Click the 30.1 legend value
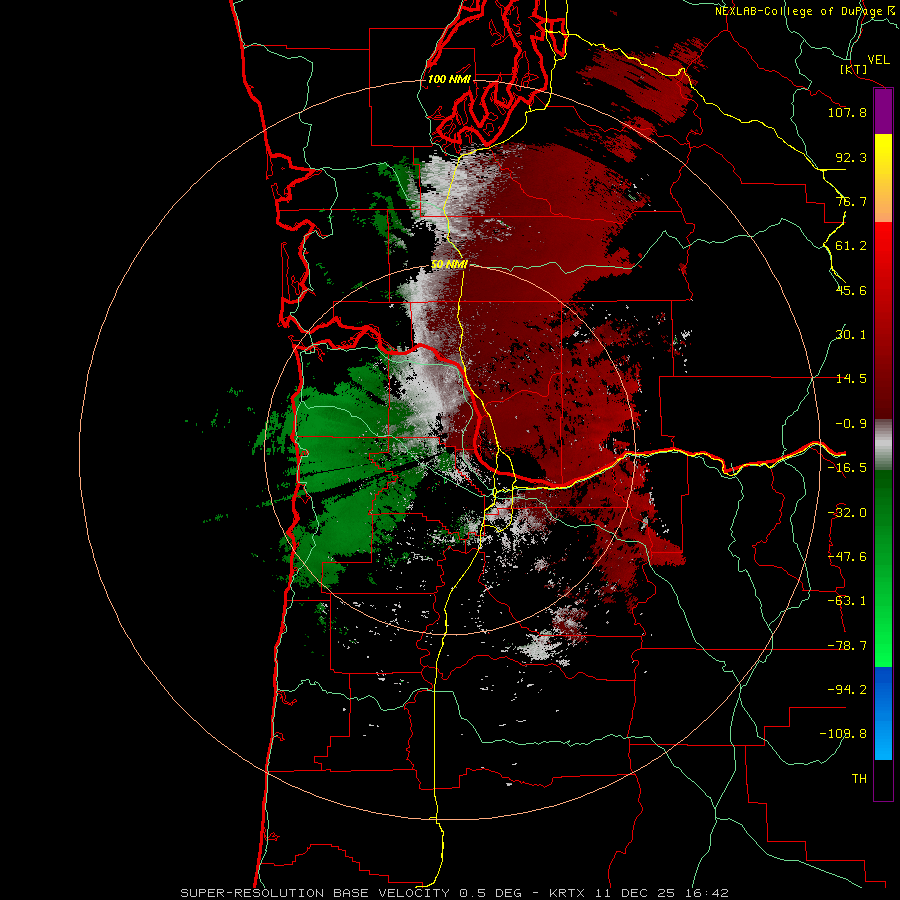The width and height of the screenshot is (900, 900). [851, 335]
